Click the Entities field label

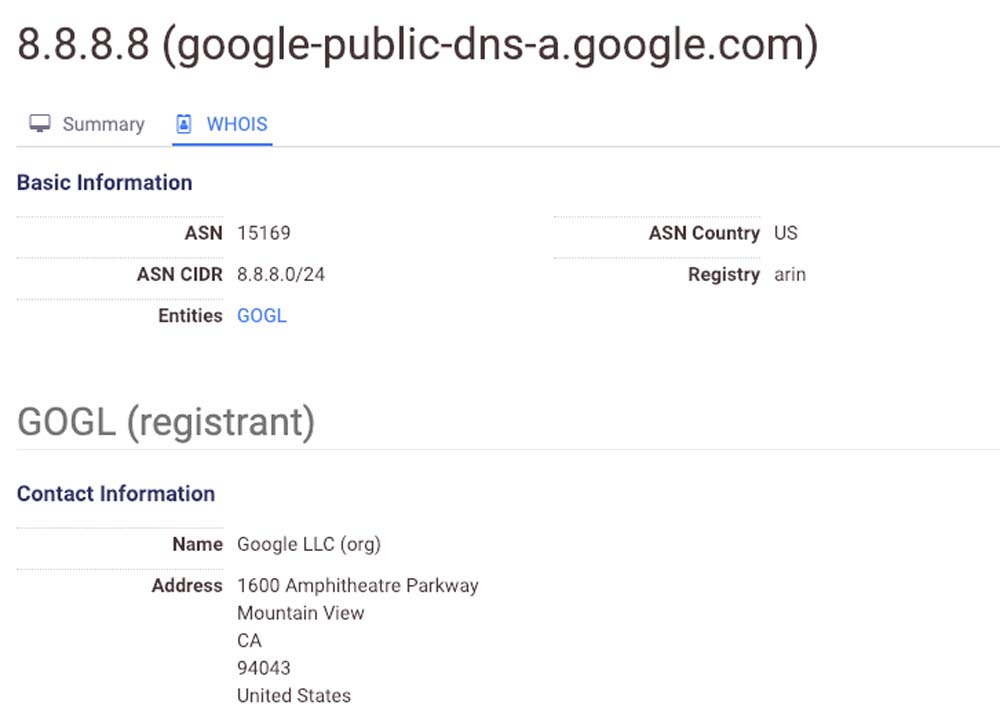click(x=190, y=315)
